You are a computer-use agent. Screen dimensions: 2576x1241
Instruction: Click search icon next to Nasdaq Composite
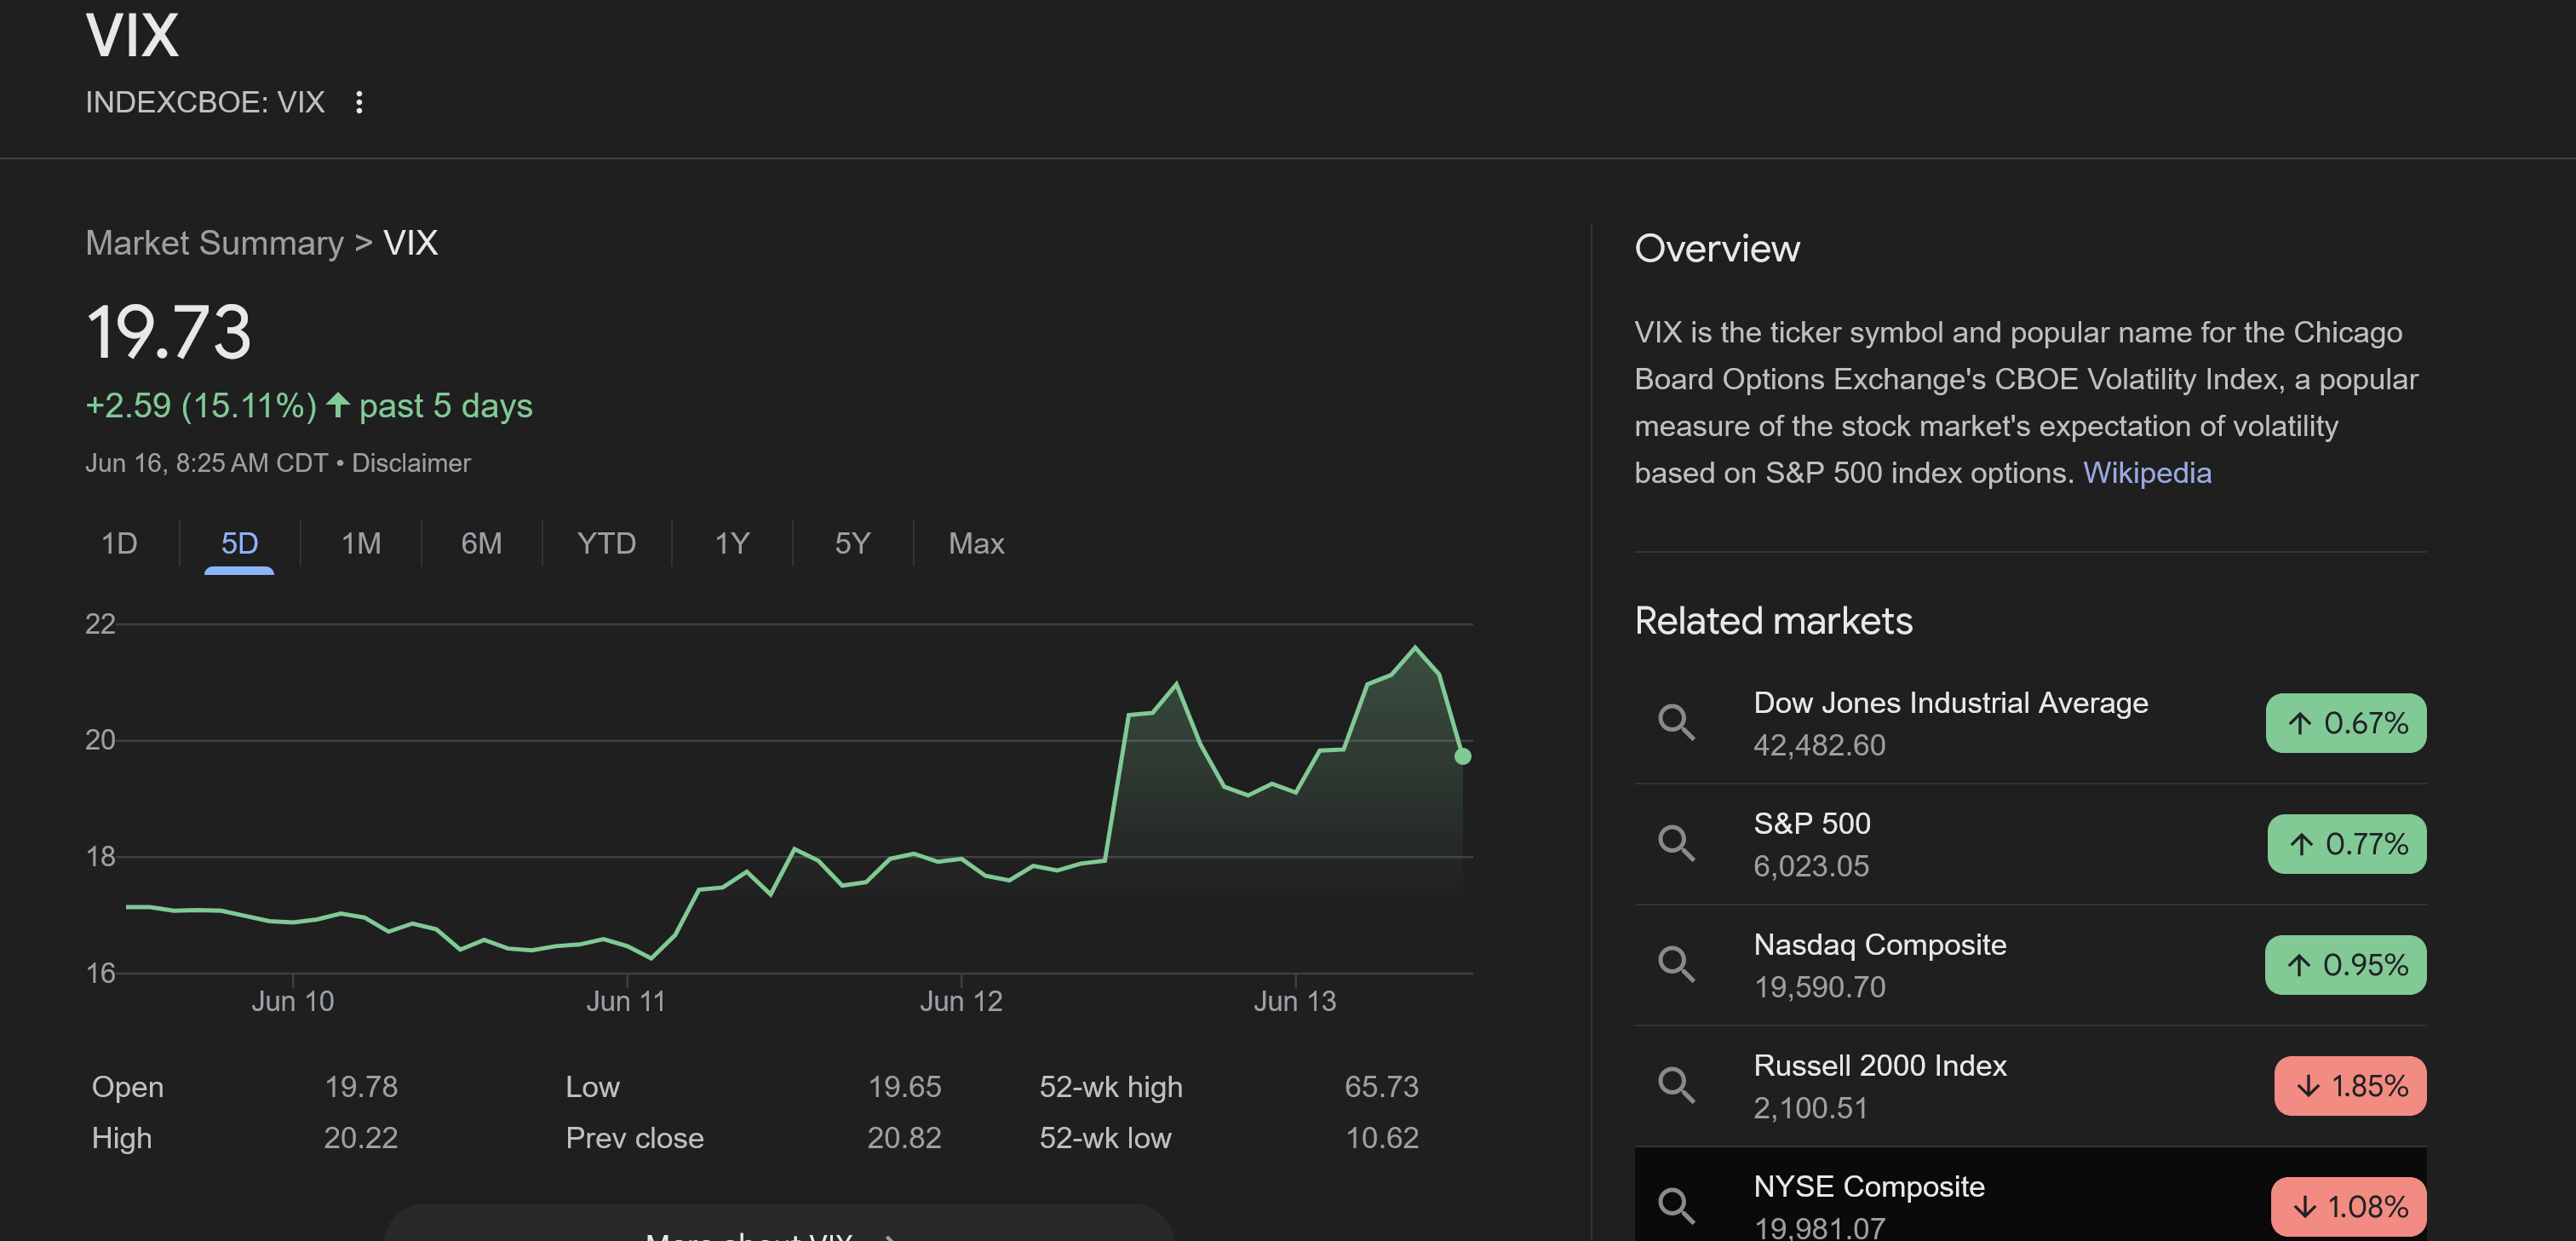pos(1676,964)
